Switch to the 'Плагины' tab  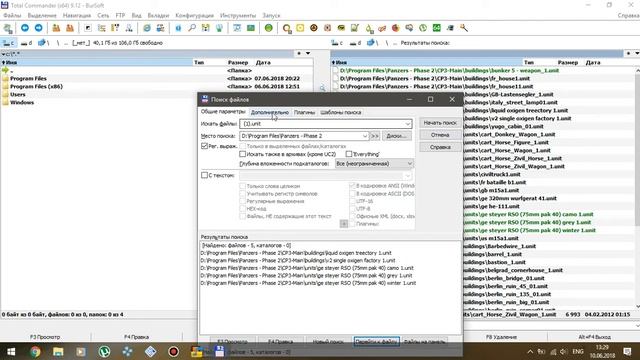tap(304, 112)
